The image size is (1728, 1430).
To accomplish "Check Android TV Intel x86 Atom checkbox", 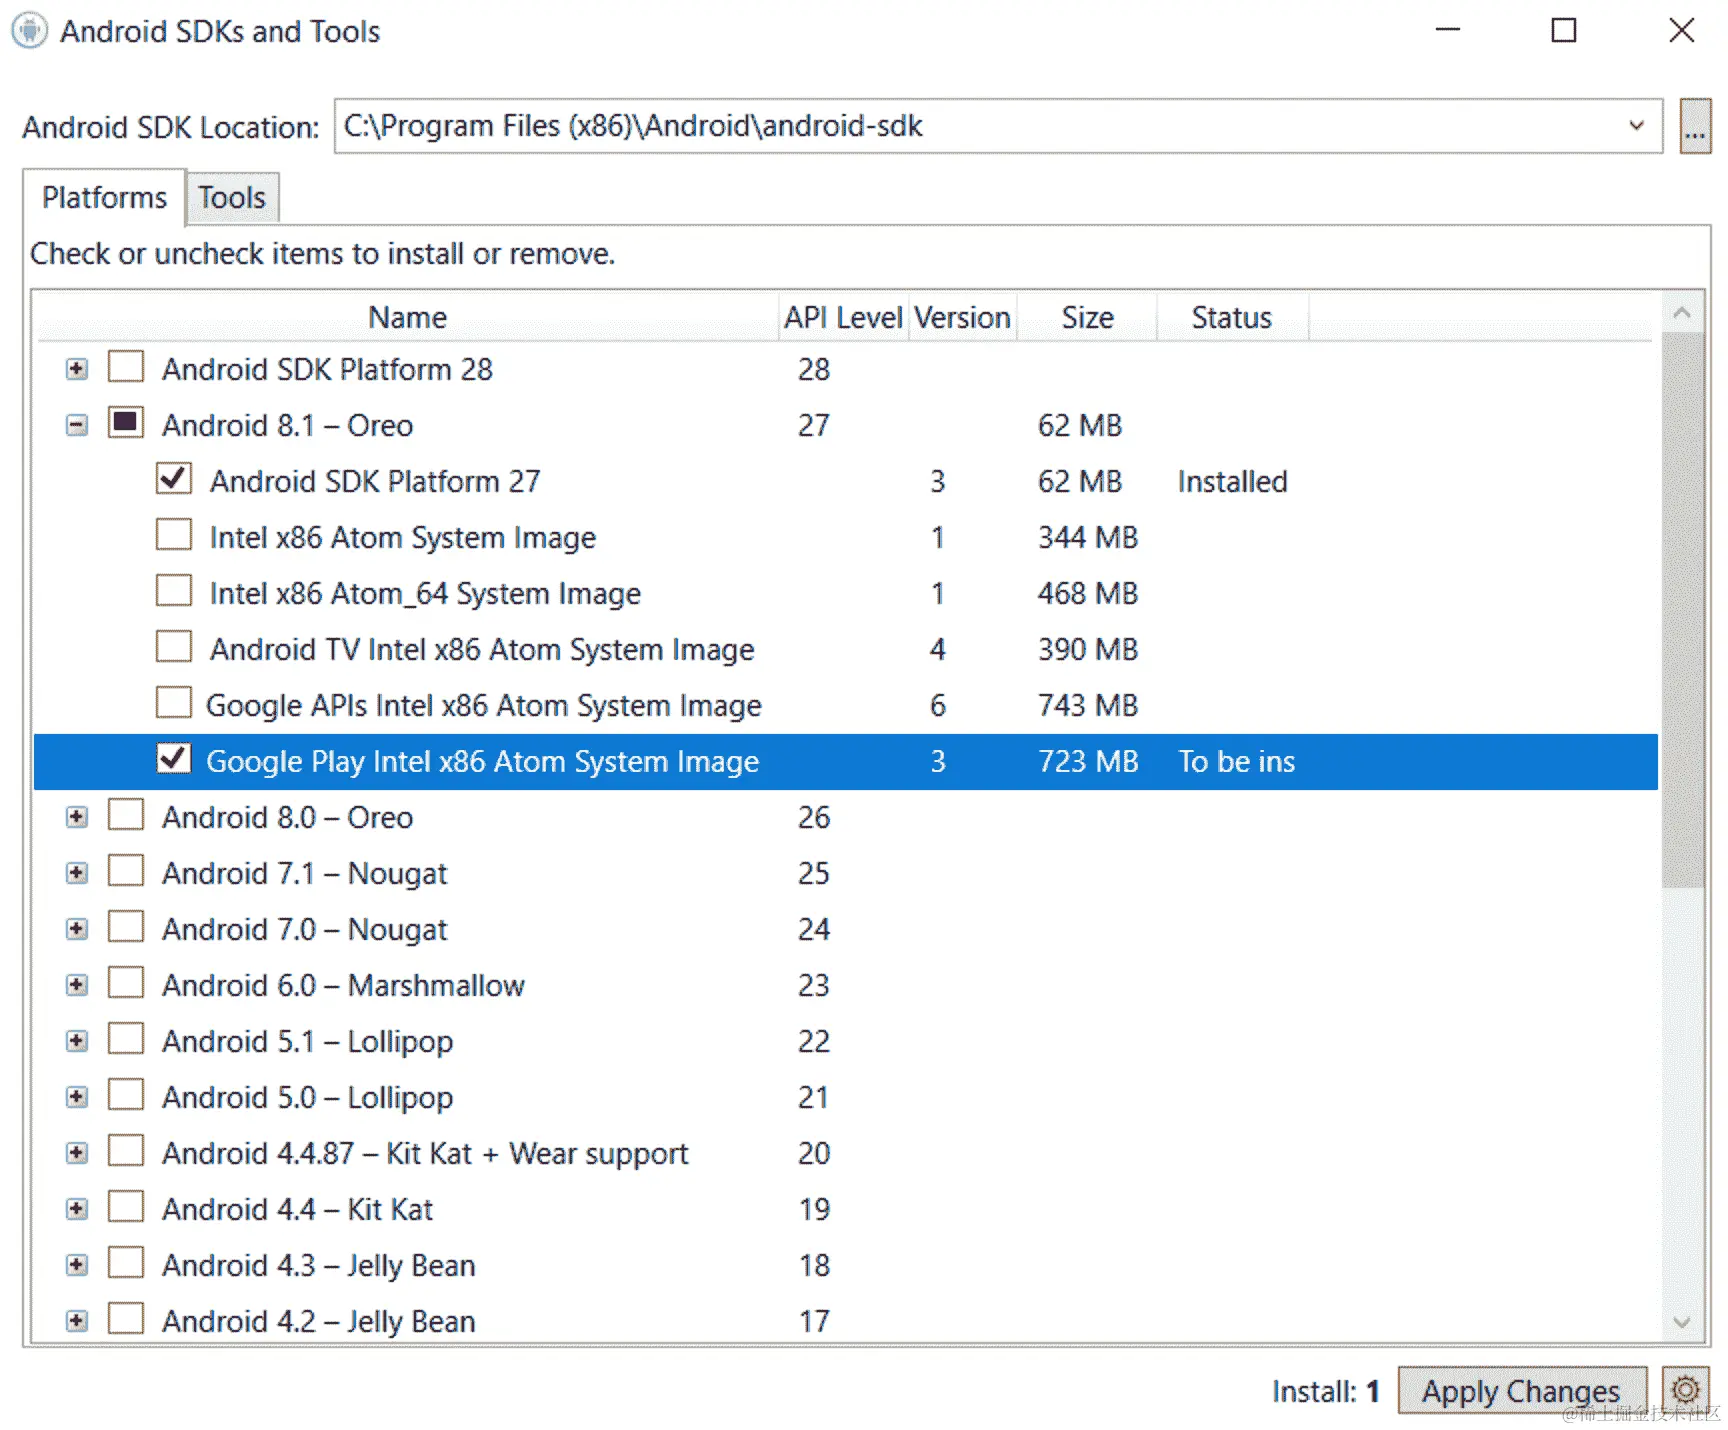I will point(174,646).
